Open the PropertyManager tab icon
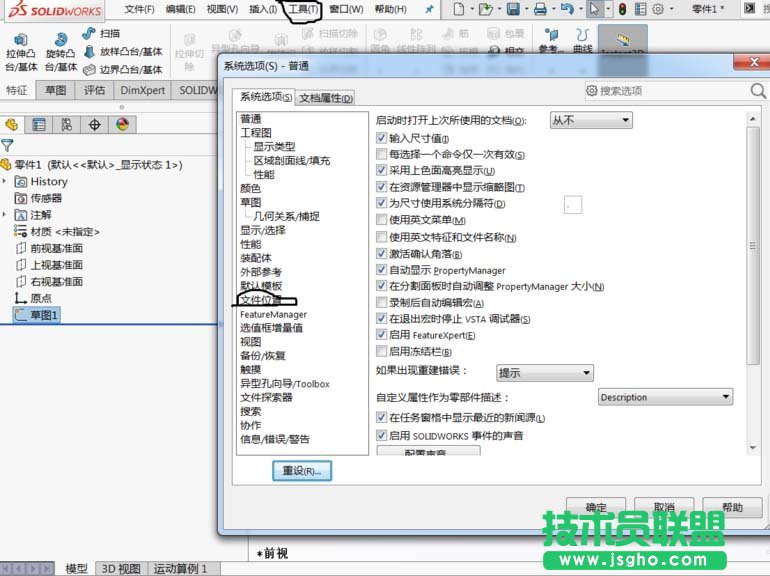 pyautogui.click(x=39, y=125)
